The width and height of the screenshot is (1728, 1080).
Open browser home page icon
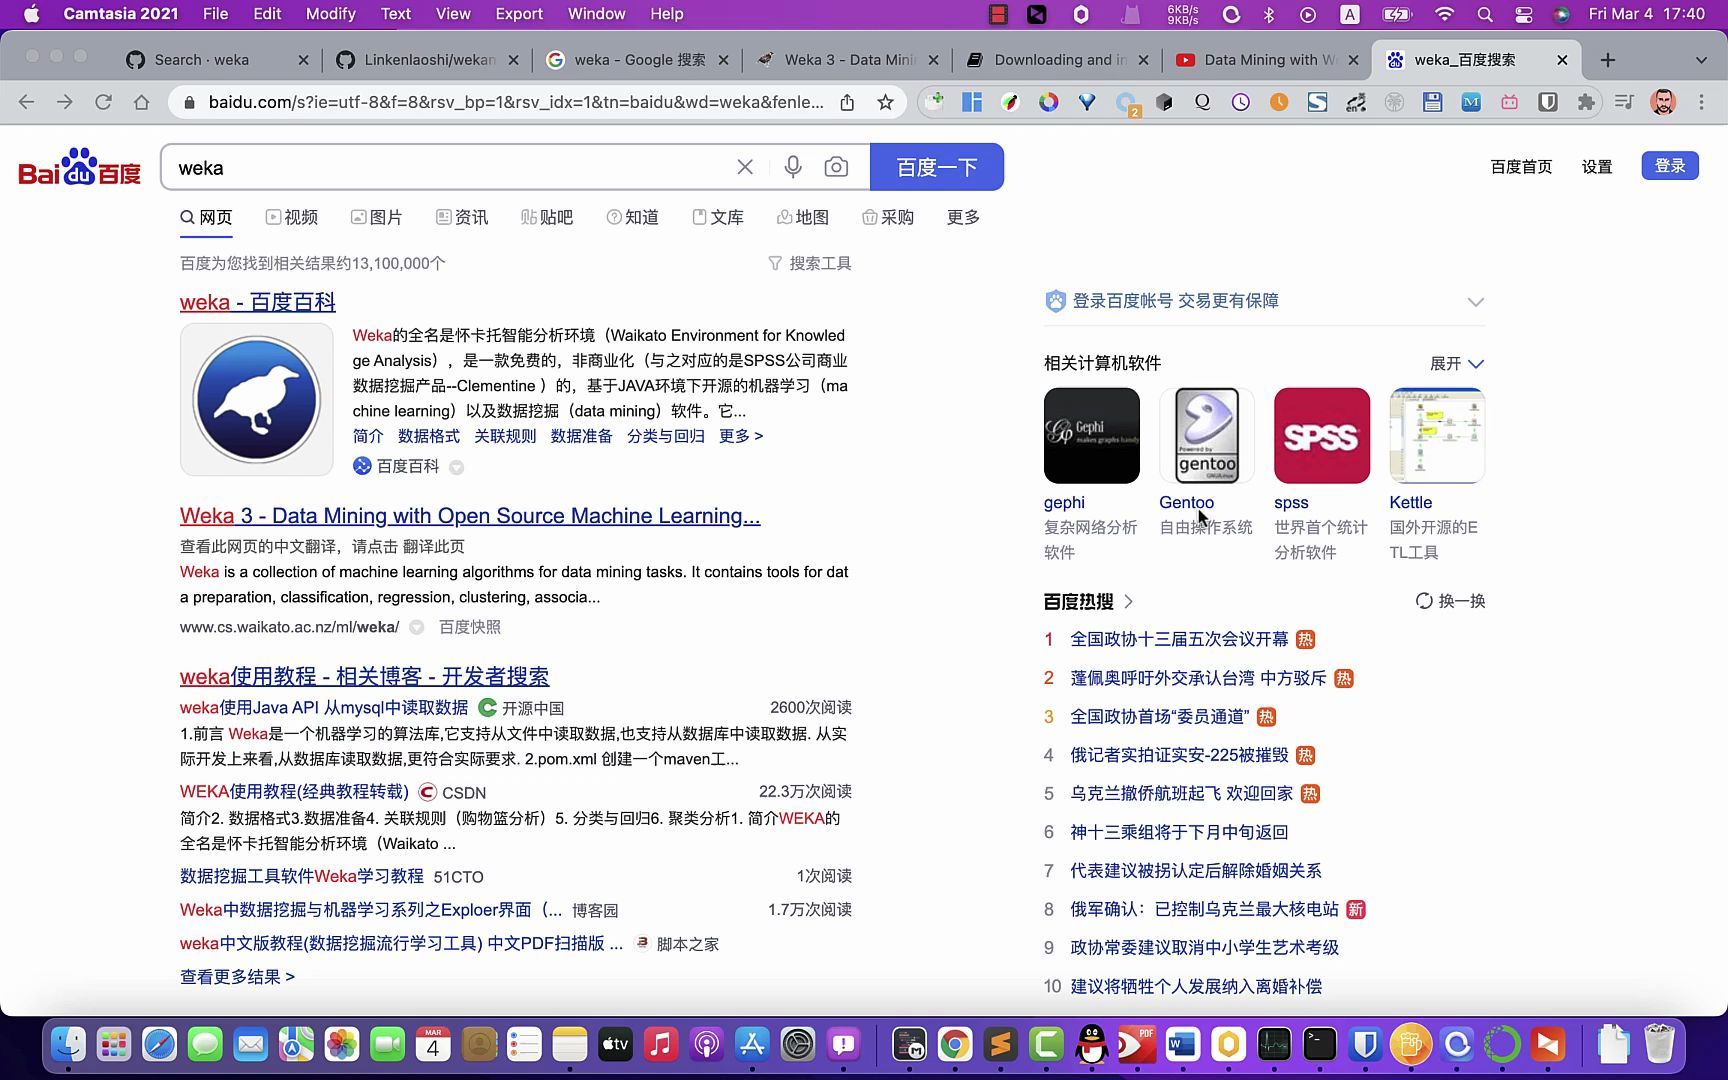(142, 102)
